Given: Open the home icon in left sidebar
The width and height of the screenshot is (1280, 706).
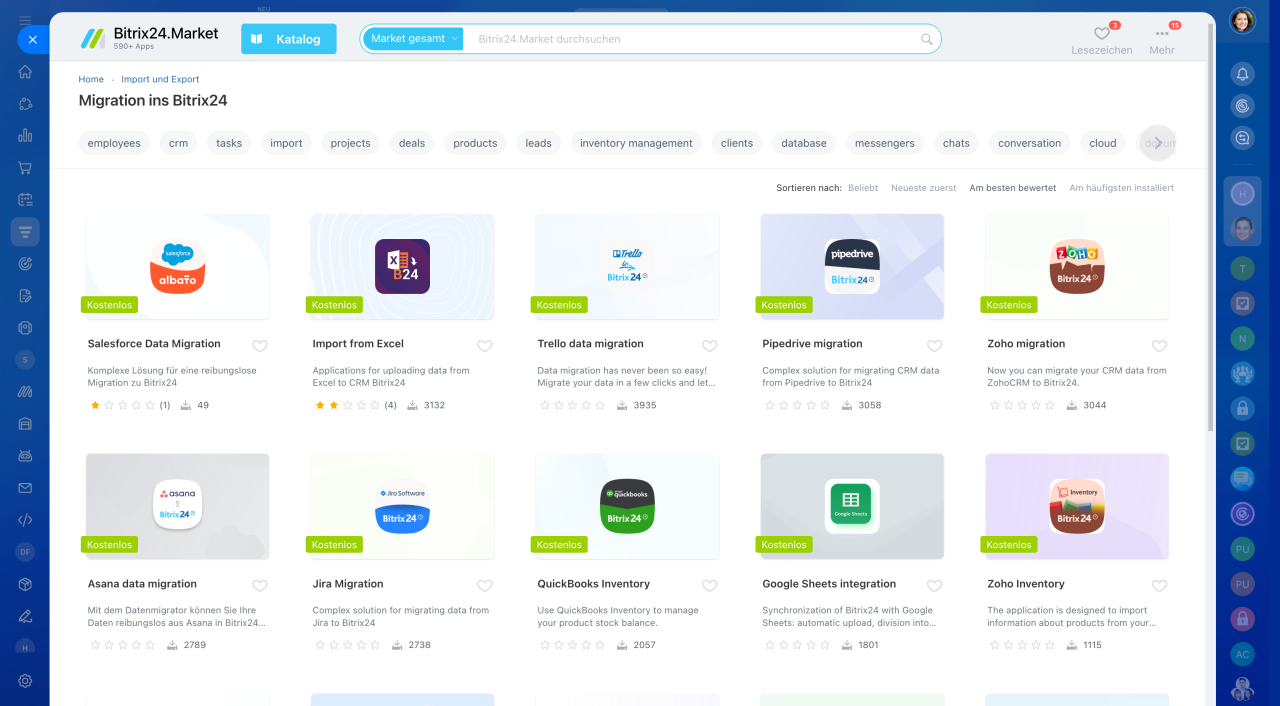Looking at the screenshot, I should (25, 72).
